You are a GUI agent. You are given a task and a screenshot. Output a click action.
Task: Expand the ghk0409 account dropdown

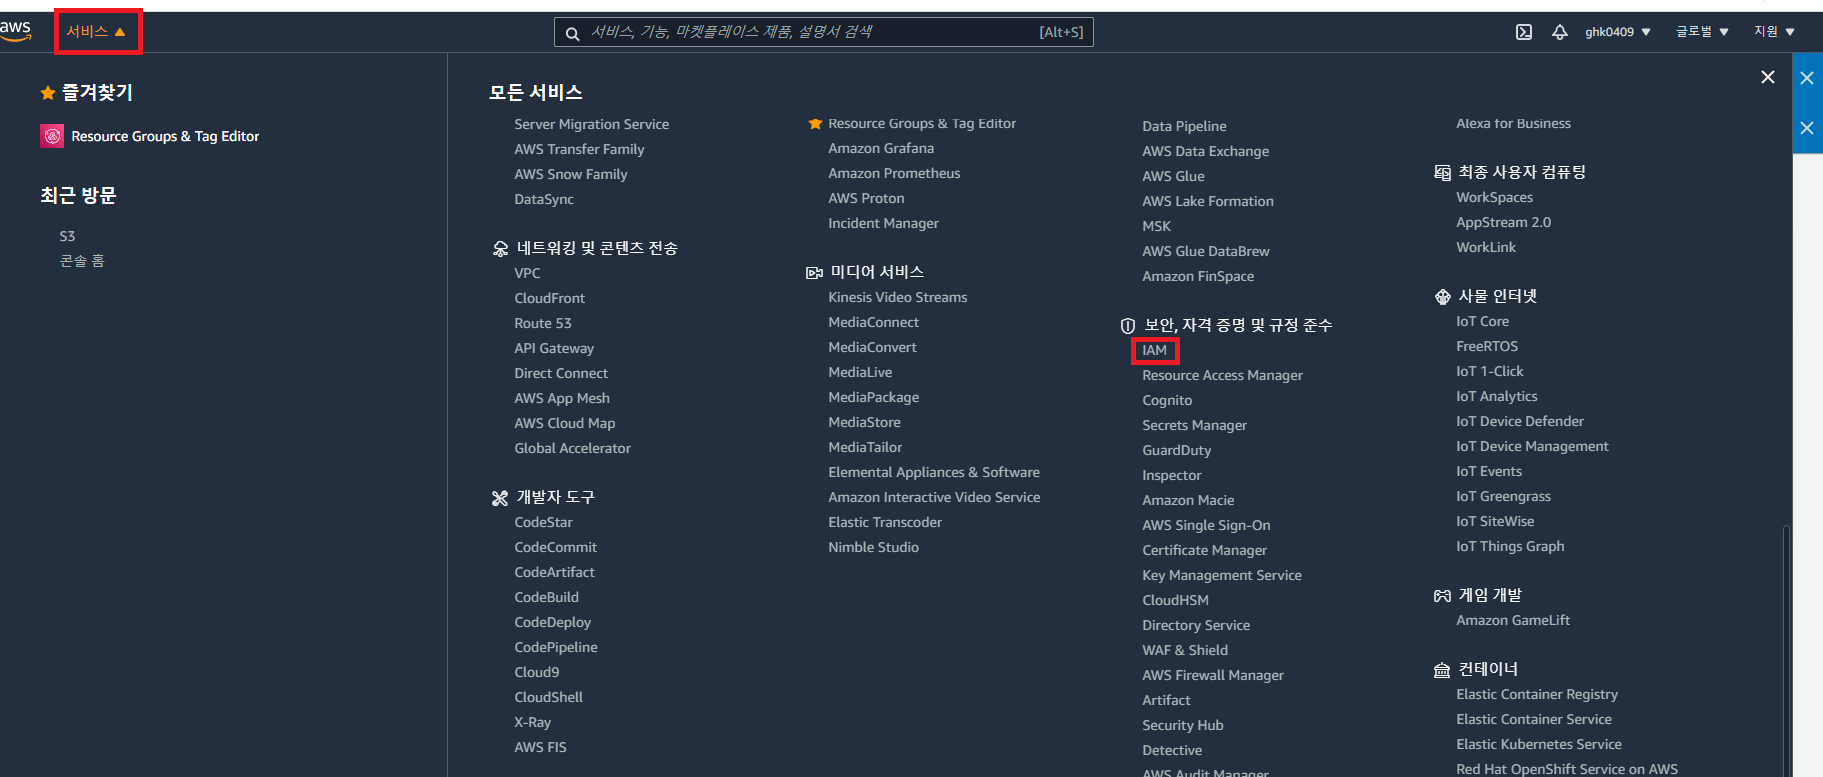point(1618,32)
